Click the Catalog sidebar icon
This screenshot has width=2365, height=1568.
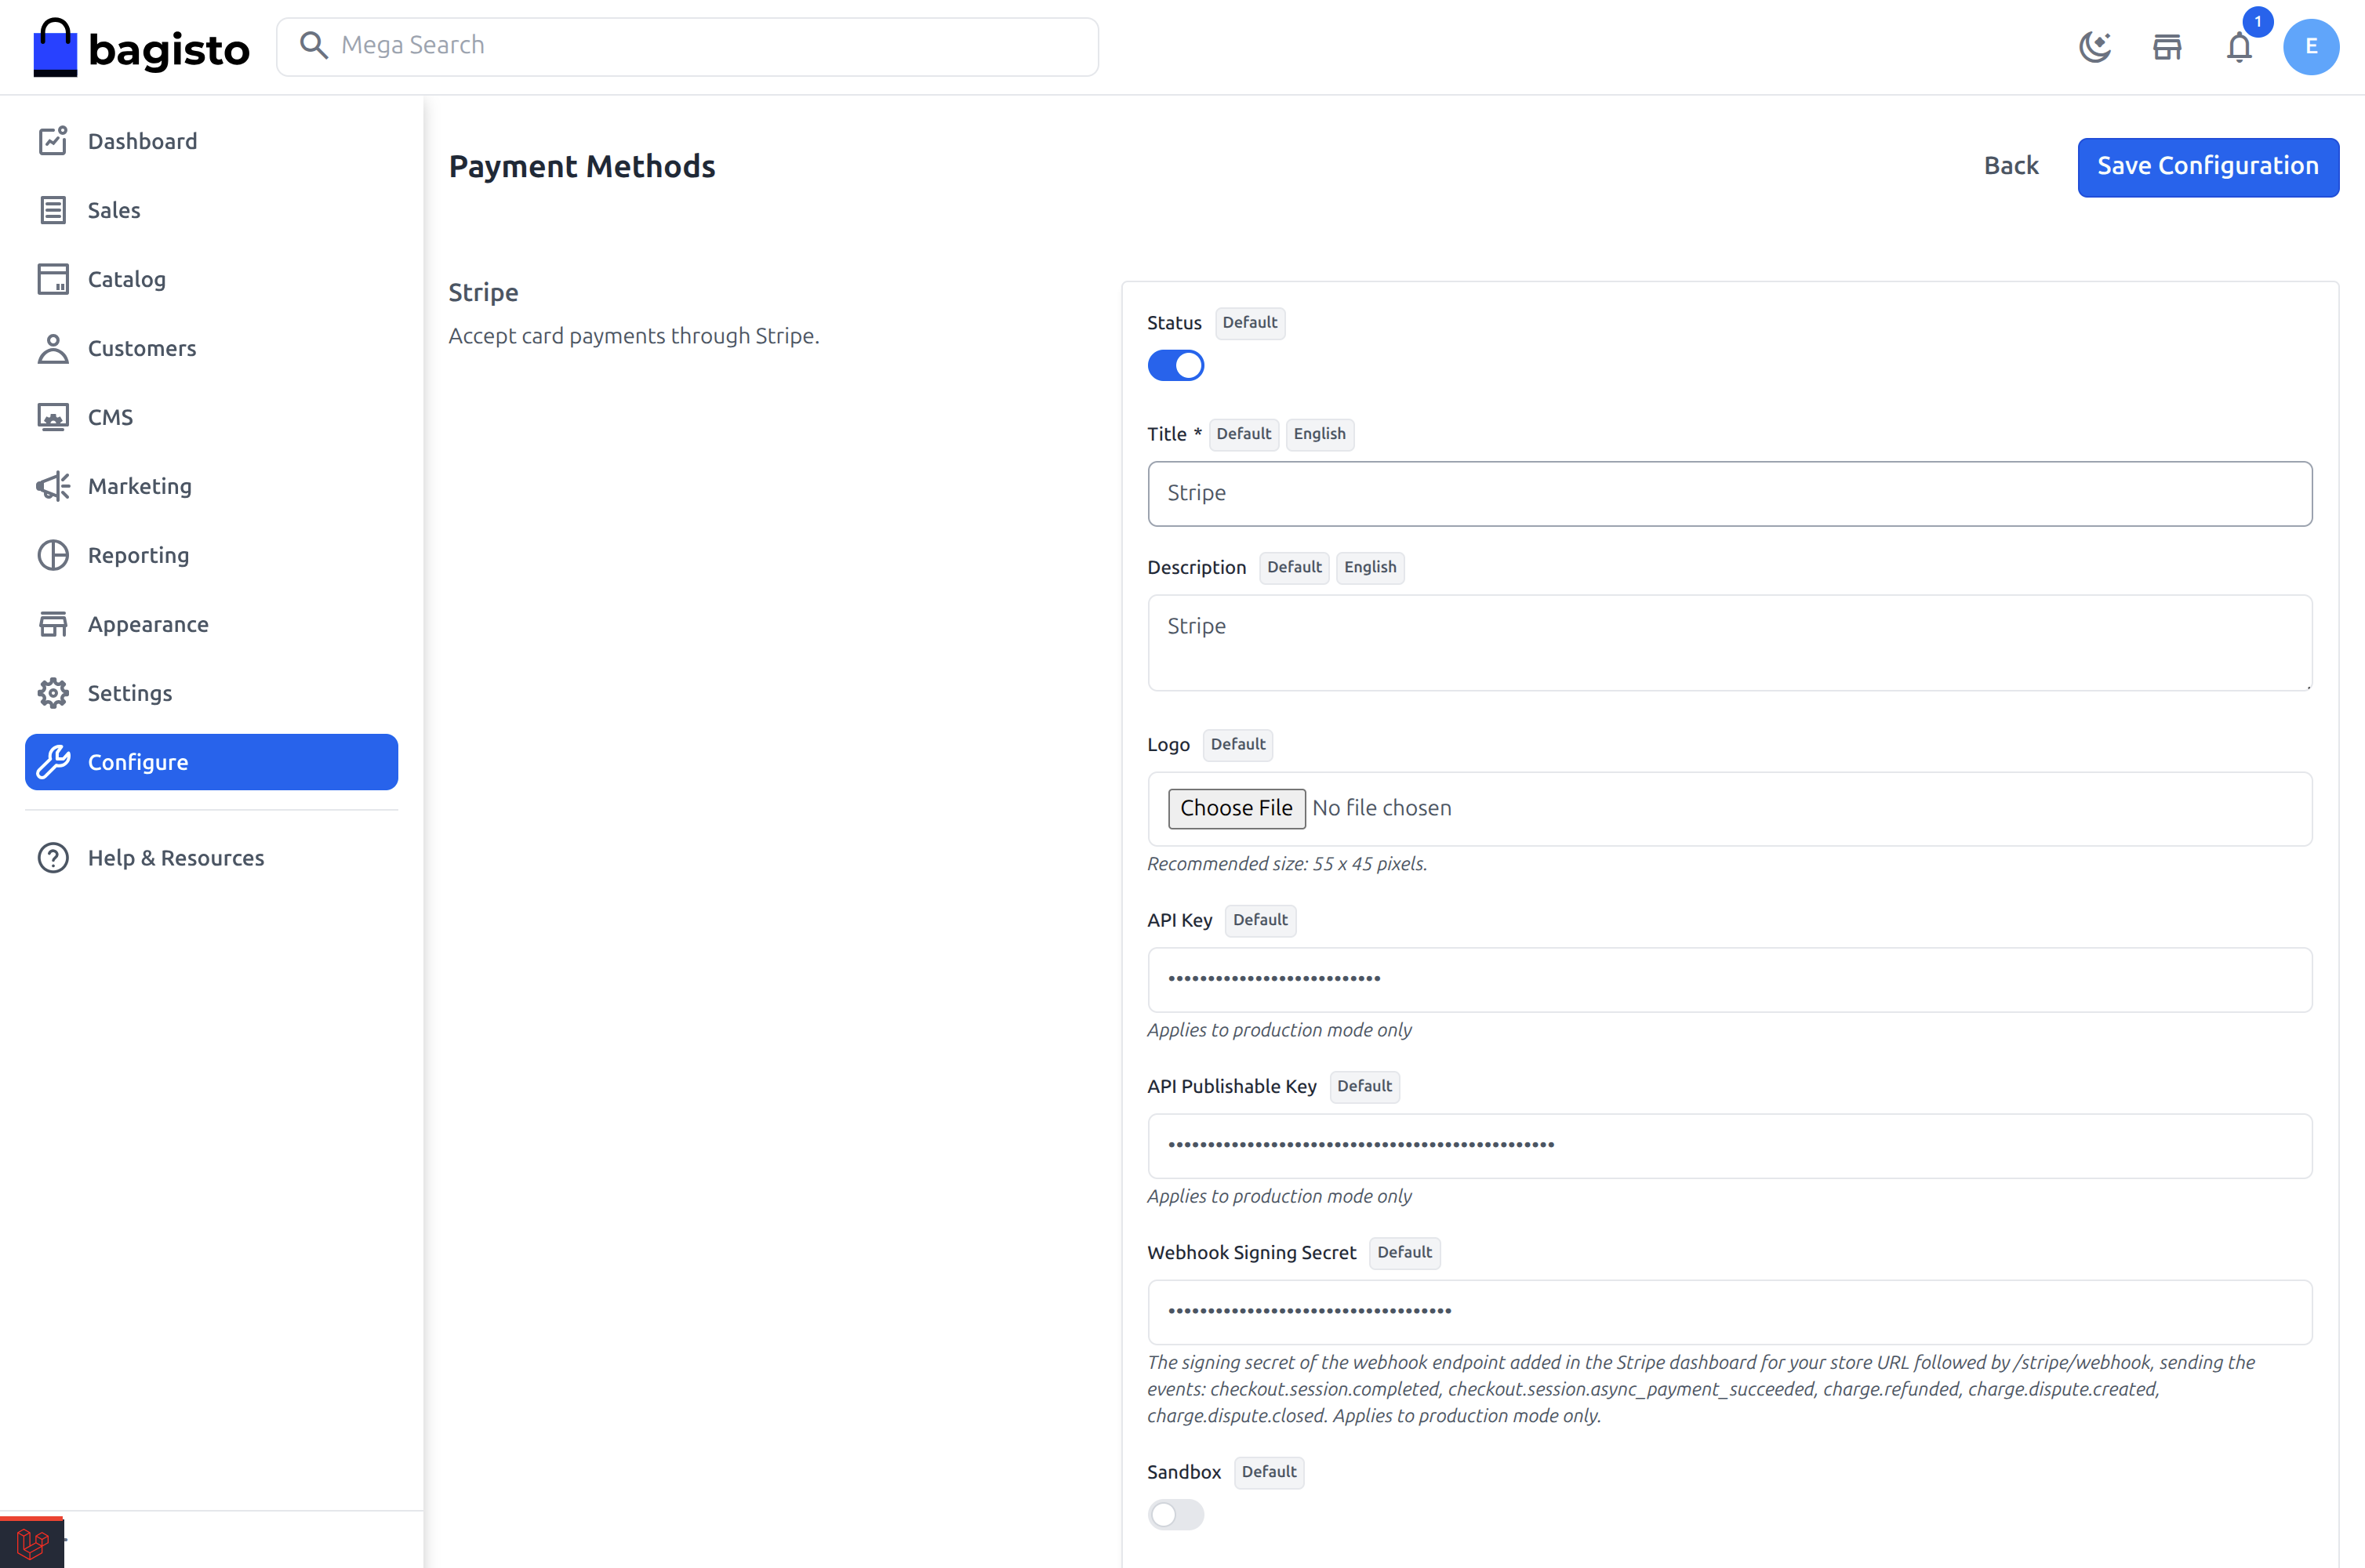tap(53, 279)
